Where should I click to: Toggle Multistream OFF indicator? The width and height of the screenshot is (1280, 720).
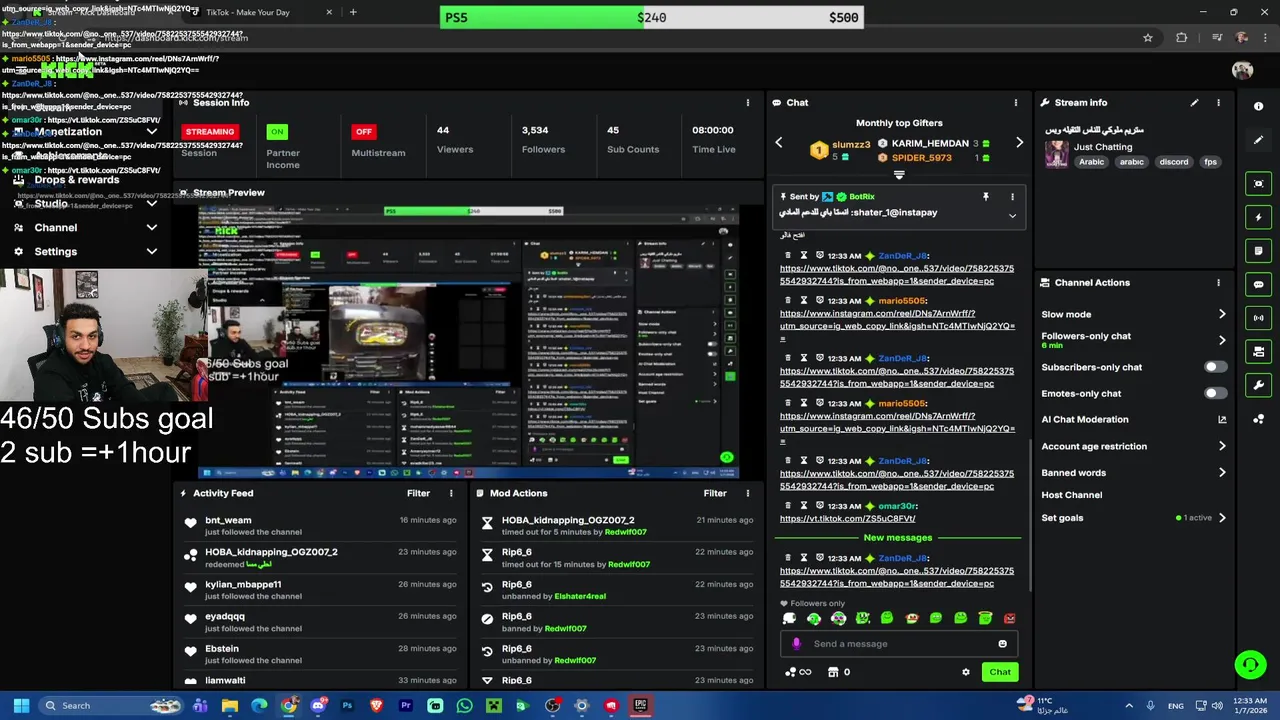(363, 132)
